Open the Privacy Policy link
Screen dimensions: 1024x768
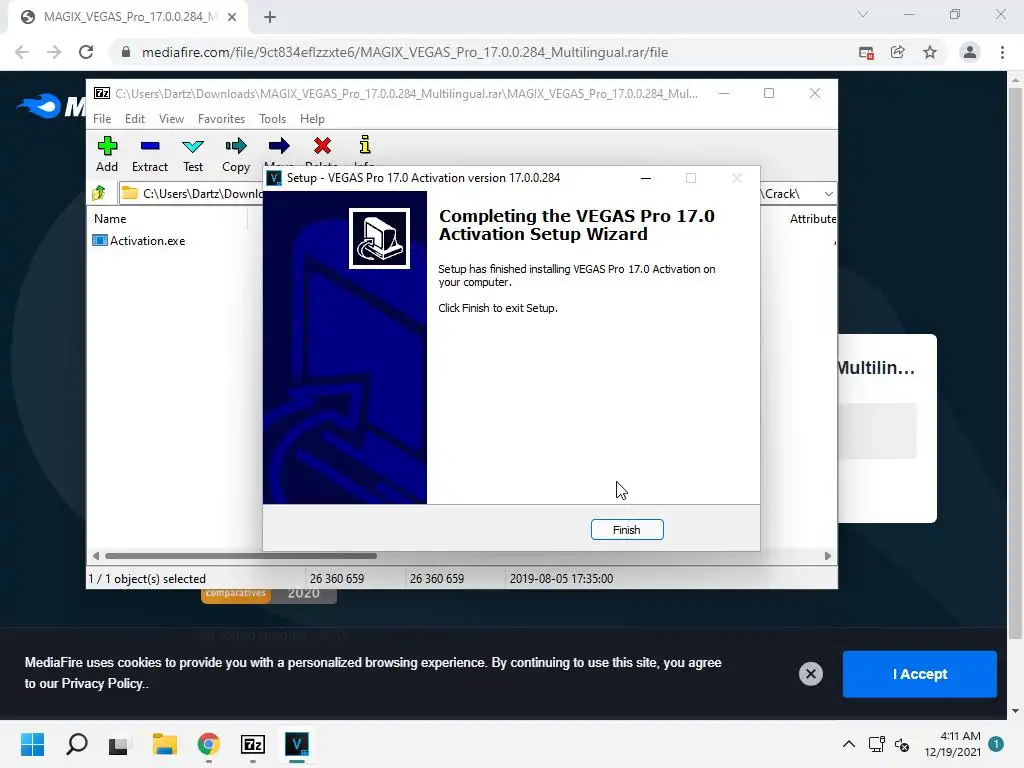click(102, 683)
